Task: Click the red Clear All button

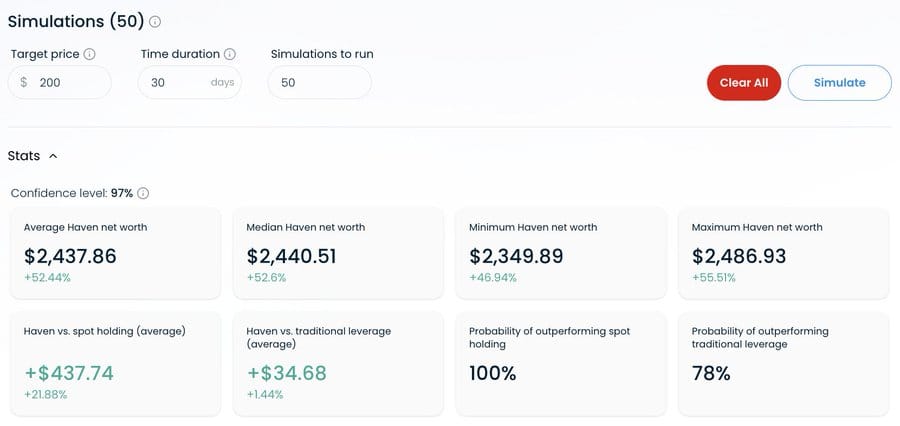Action: point(744,83)
